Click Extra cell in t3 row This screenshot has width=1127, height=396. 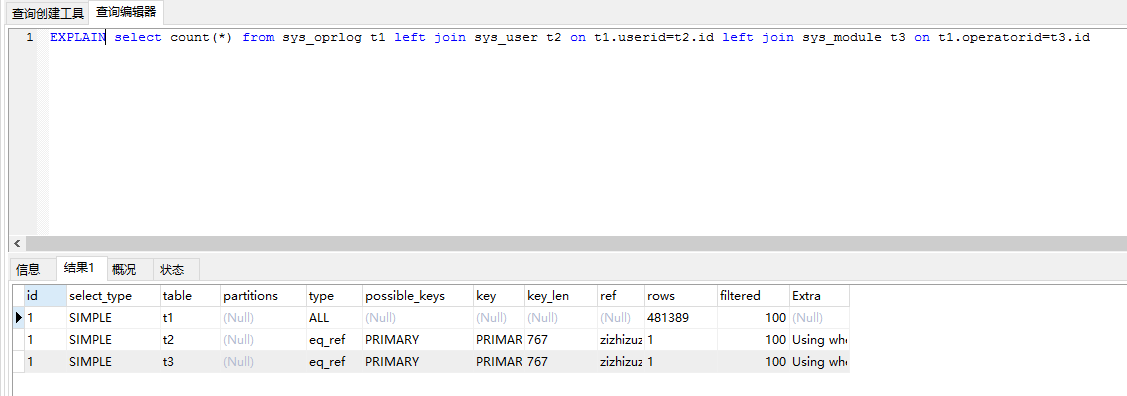coord(819,362)
